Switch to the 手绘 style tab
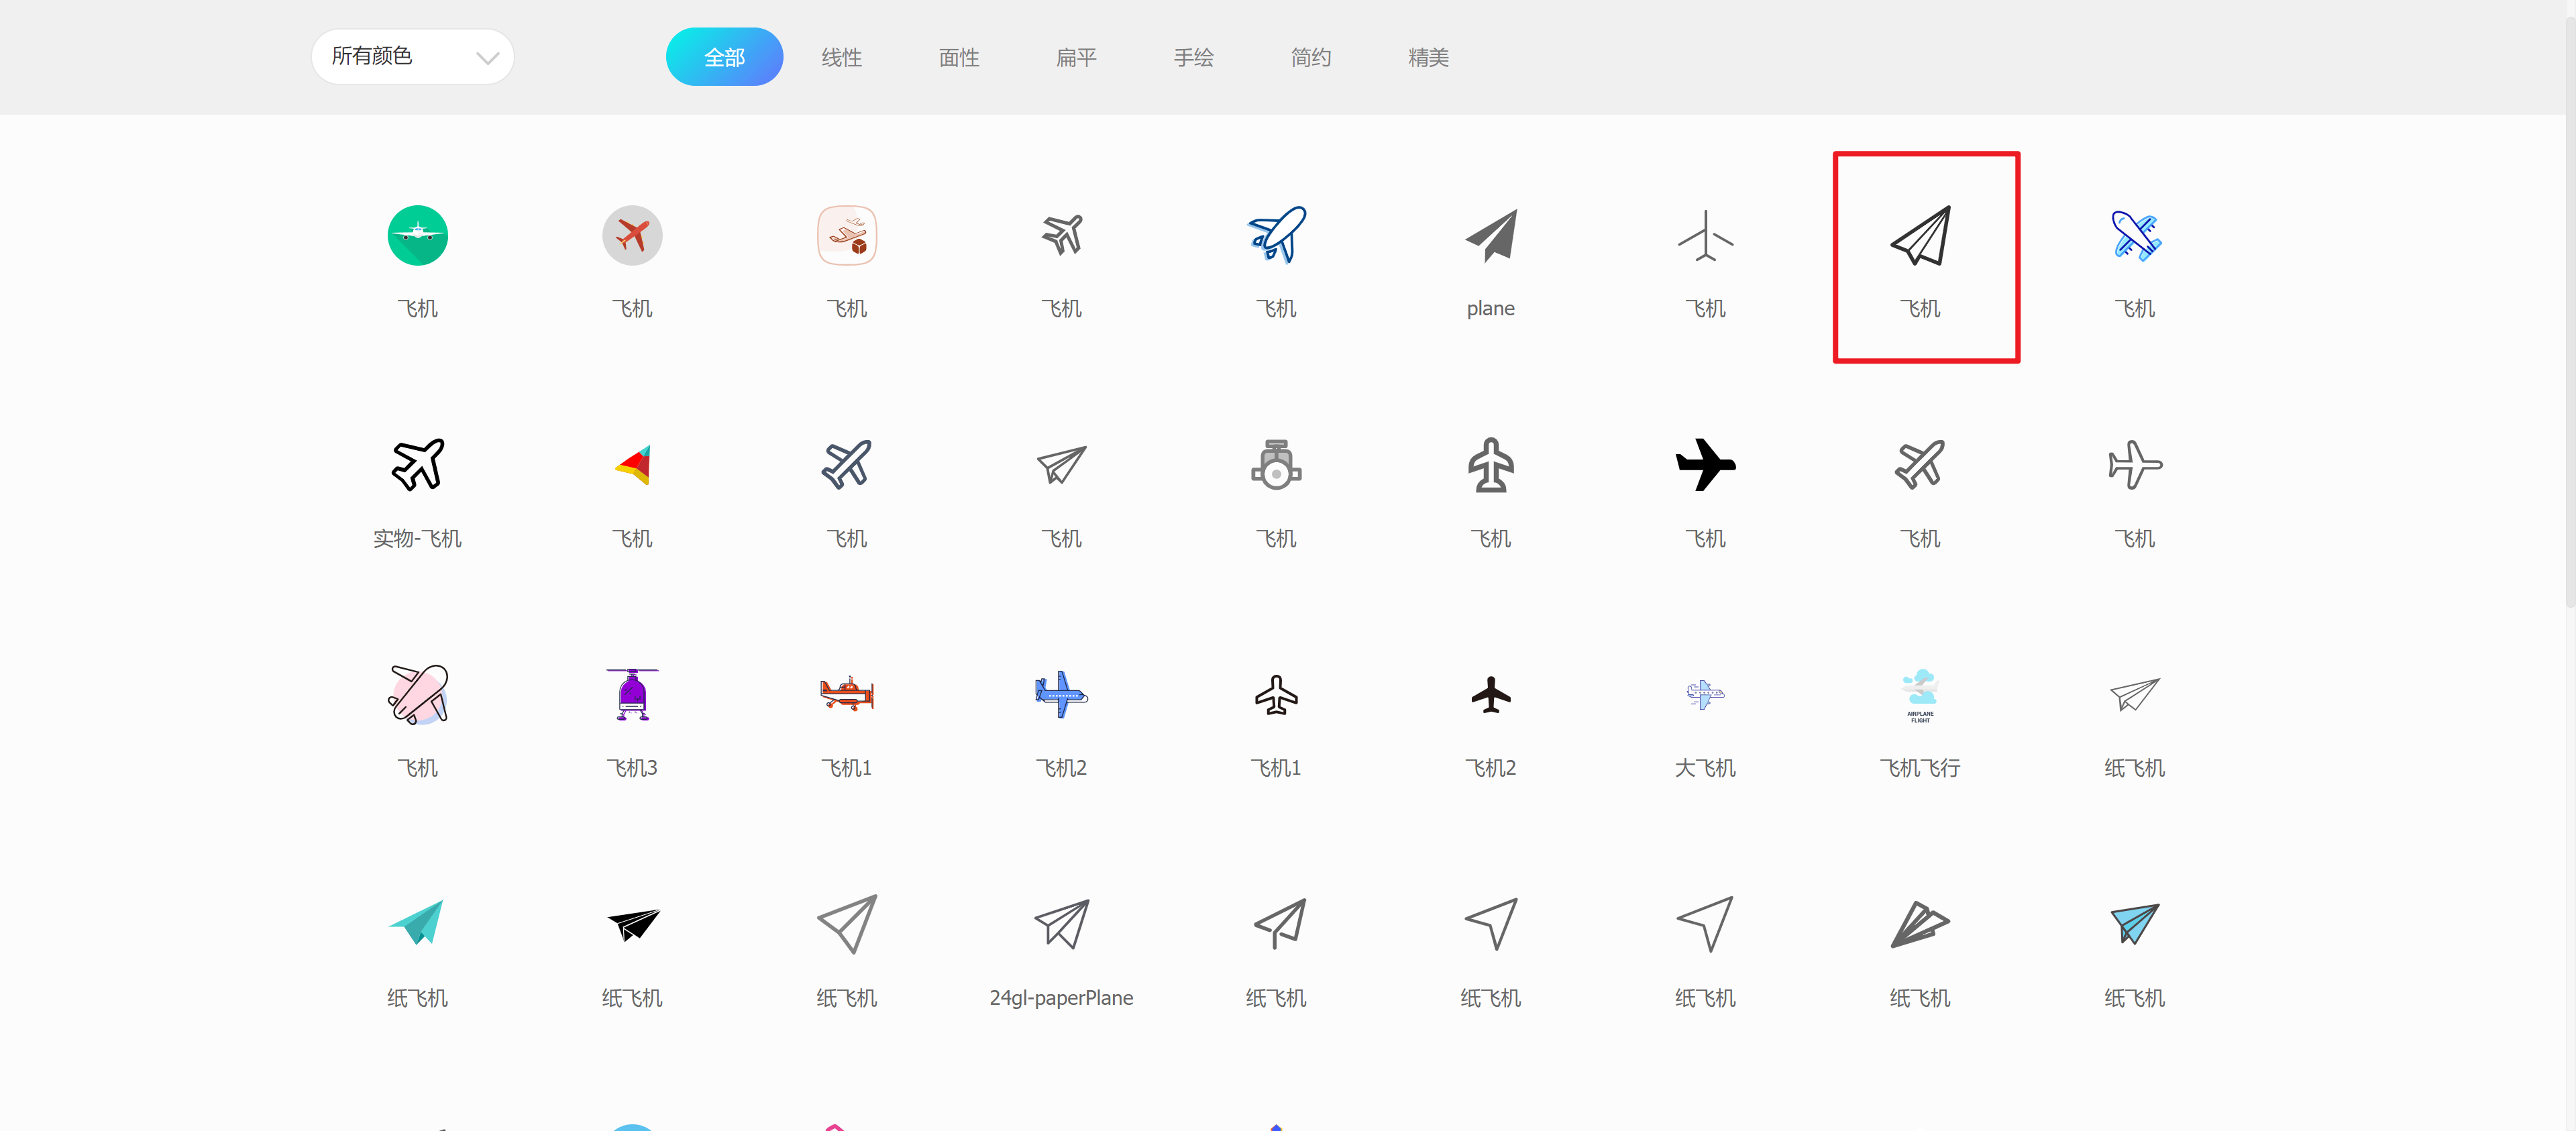2576x1131 pixels. pyautogui.click(x=1193, y=58)
